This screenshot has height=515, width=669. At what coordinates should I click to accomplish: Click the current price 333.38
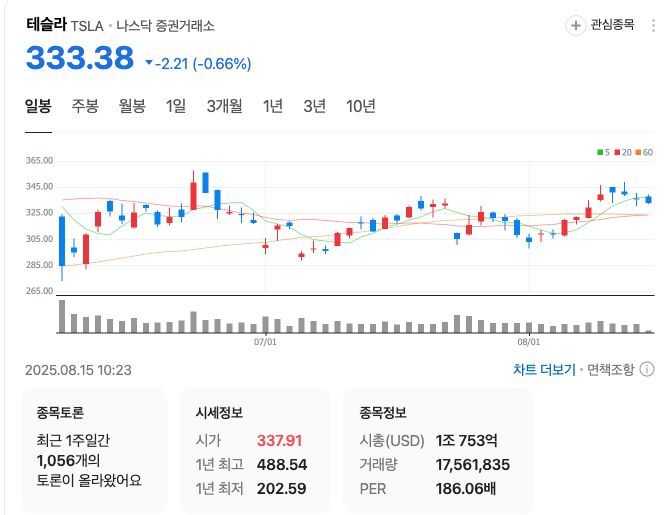coord(80,58)
